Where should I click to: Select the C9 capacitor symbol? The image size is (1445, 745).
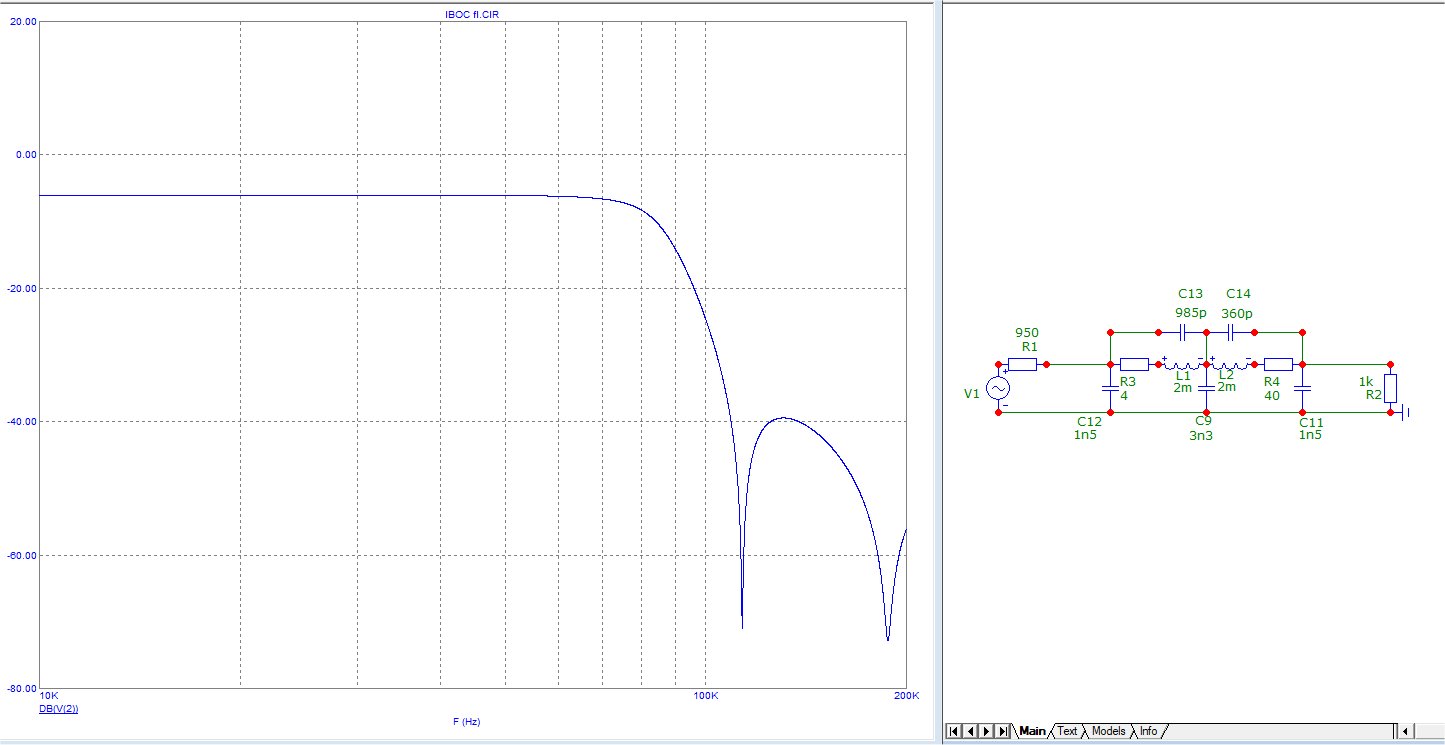tap(1206, 388)
